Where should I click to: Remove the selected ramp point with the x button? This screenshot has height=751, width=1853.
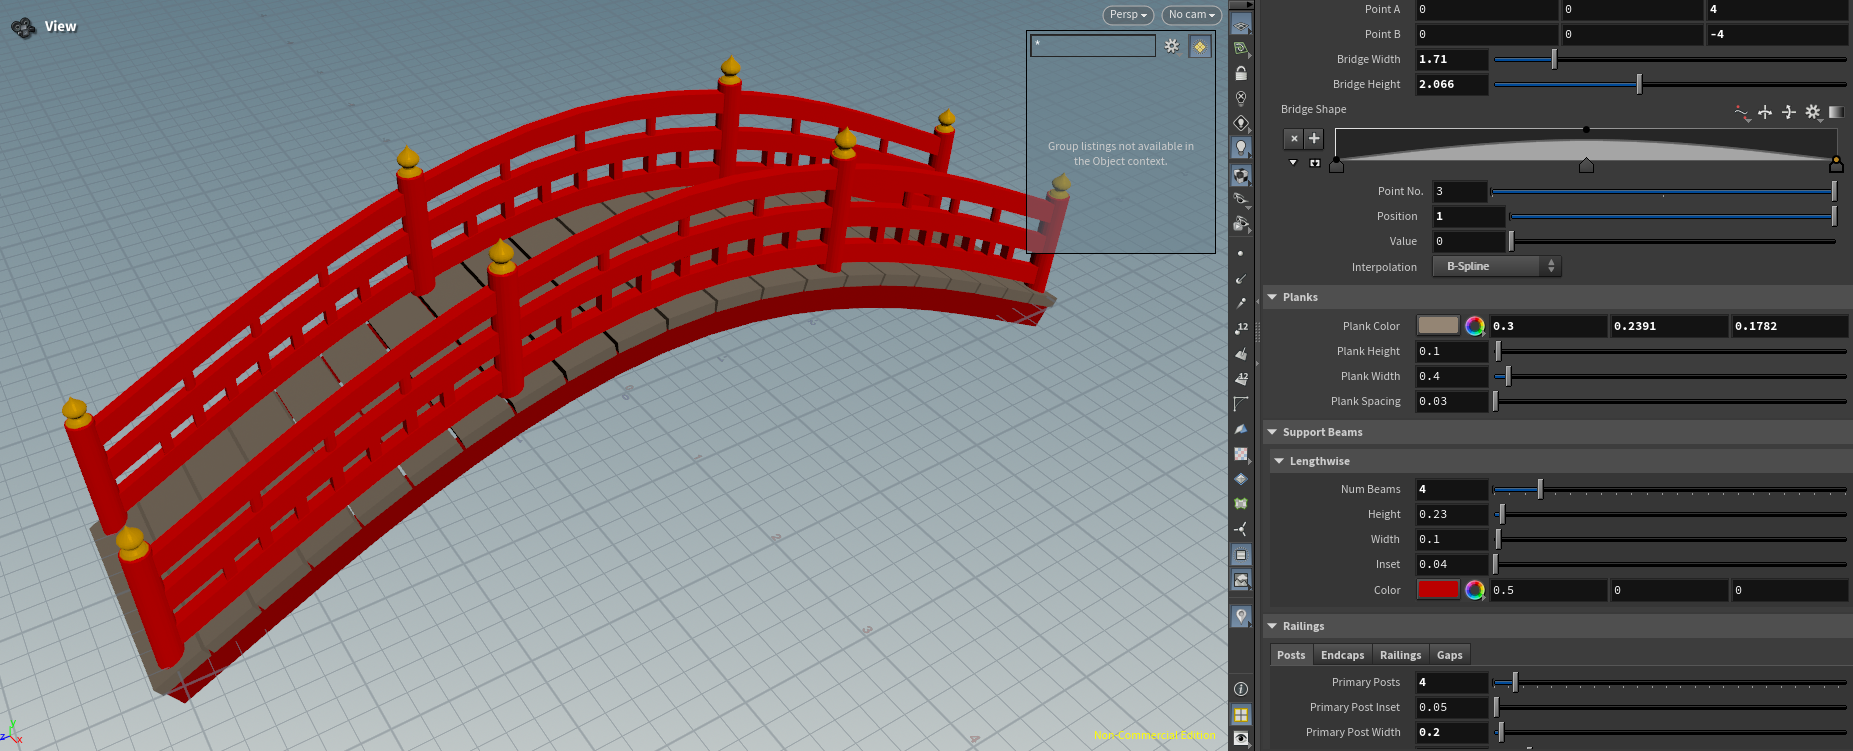click(x=1294, y=139)
